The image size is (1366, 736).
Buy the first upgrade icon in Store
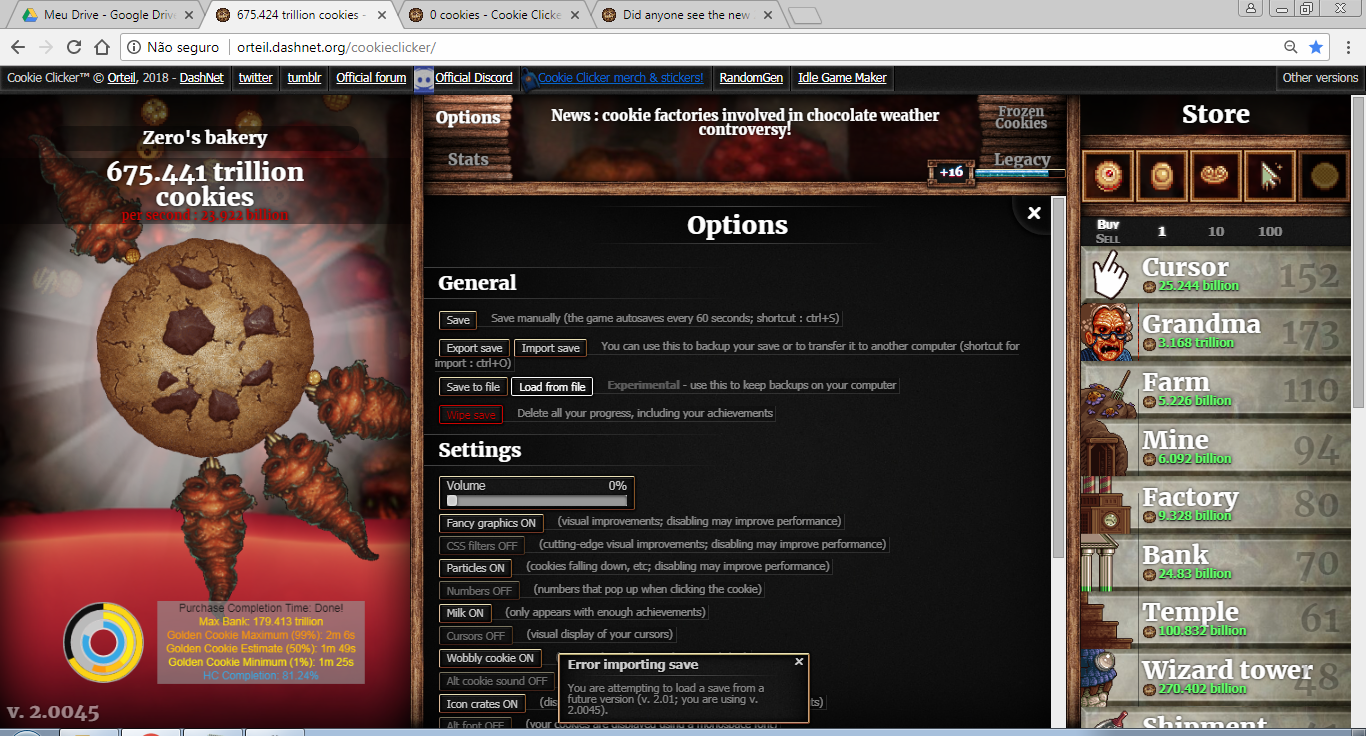[1107, 176]
